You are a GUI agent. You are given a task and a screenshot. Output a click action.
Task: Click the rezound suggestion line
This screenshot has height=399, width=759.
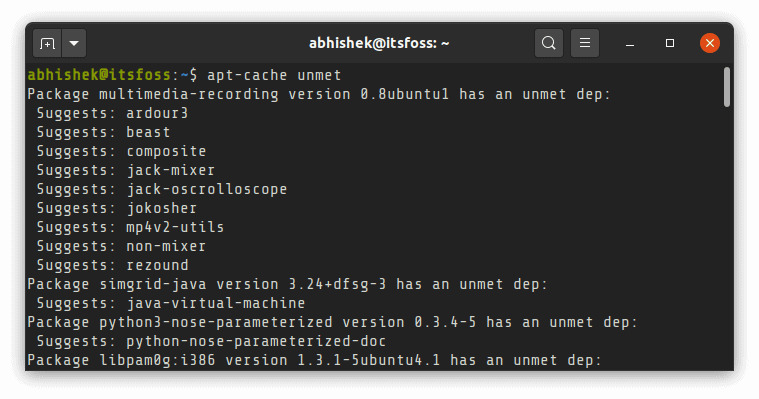click(112, 265)
